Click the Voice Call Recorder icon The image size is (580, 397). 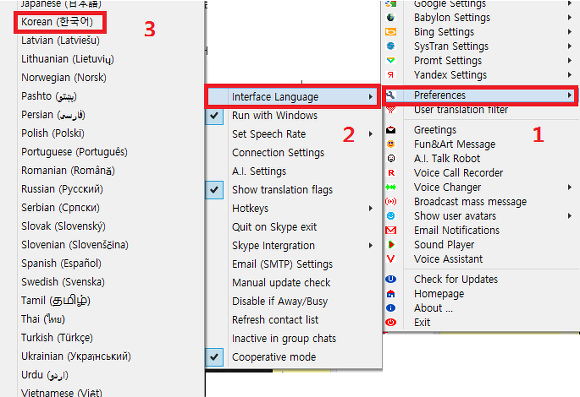point(391,173)
